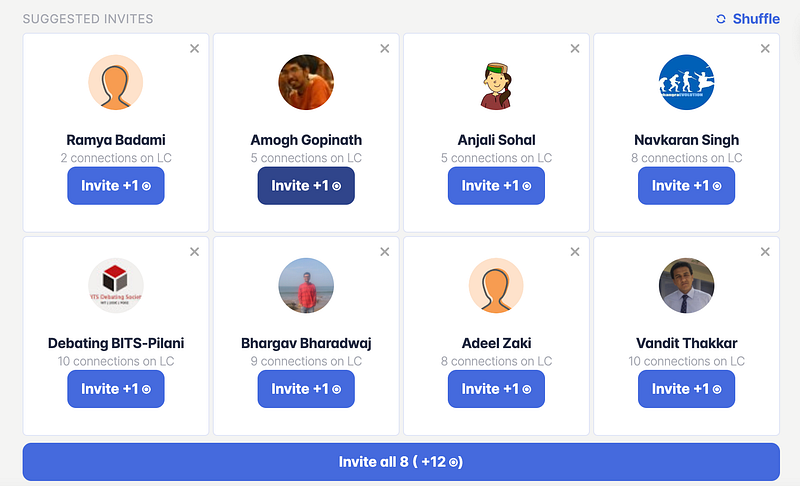Close Navkaran Singh's invite card
This screenshot has width=800, height=486.
point(765,48)
